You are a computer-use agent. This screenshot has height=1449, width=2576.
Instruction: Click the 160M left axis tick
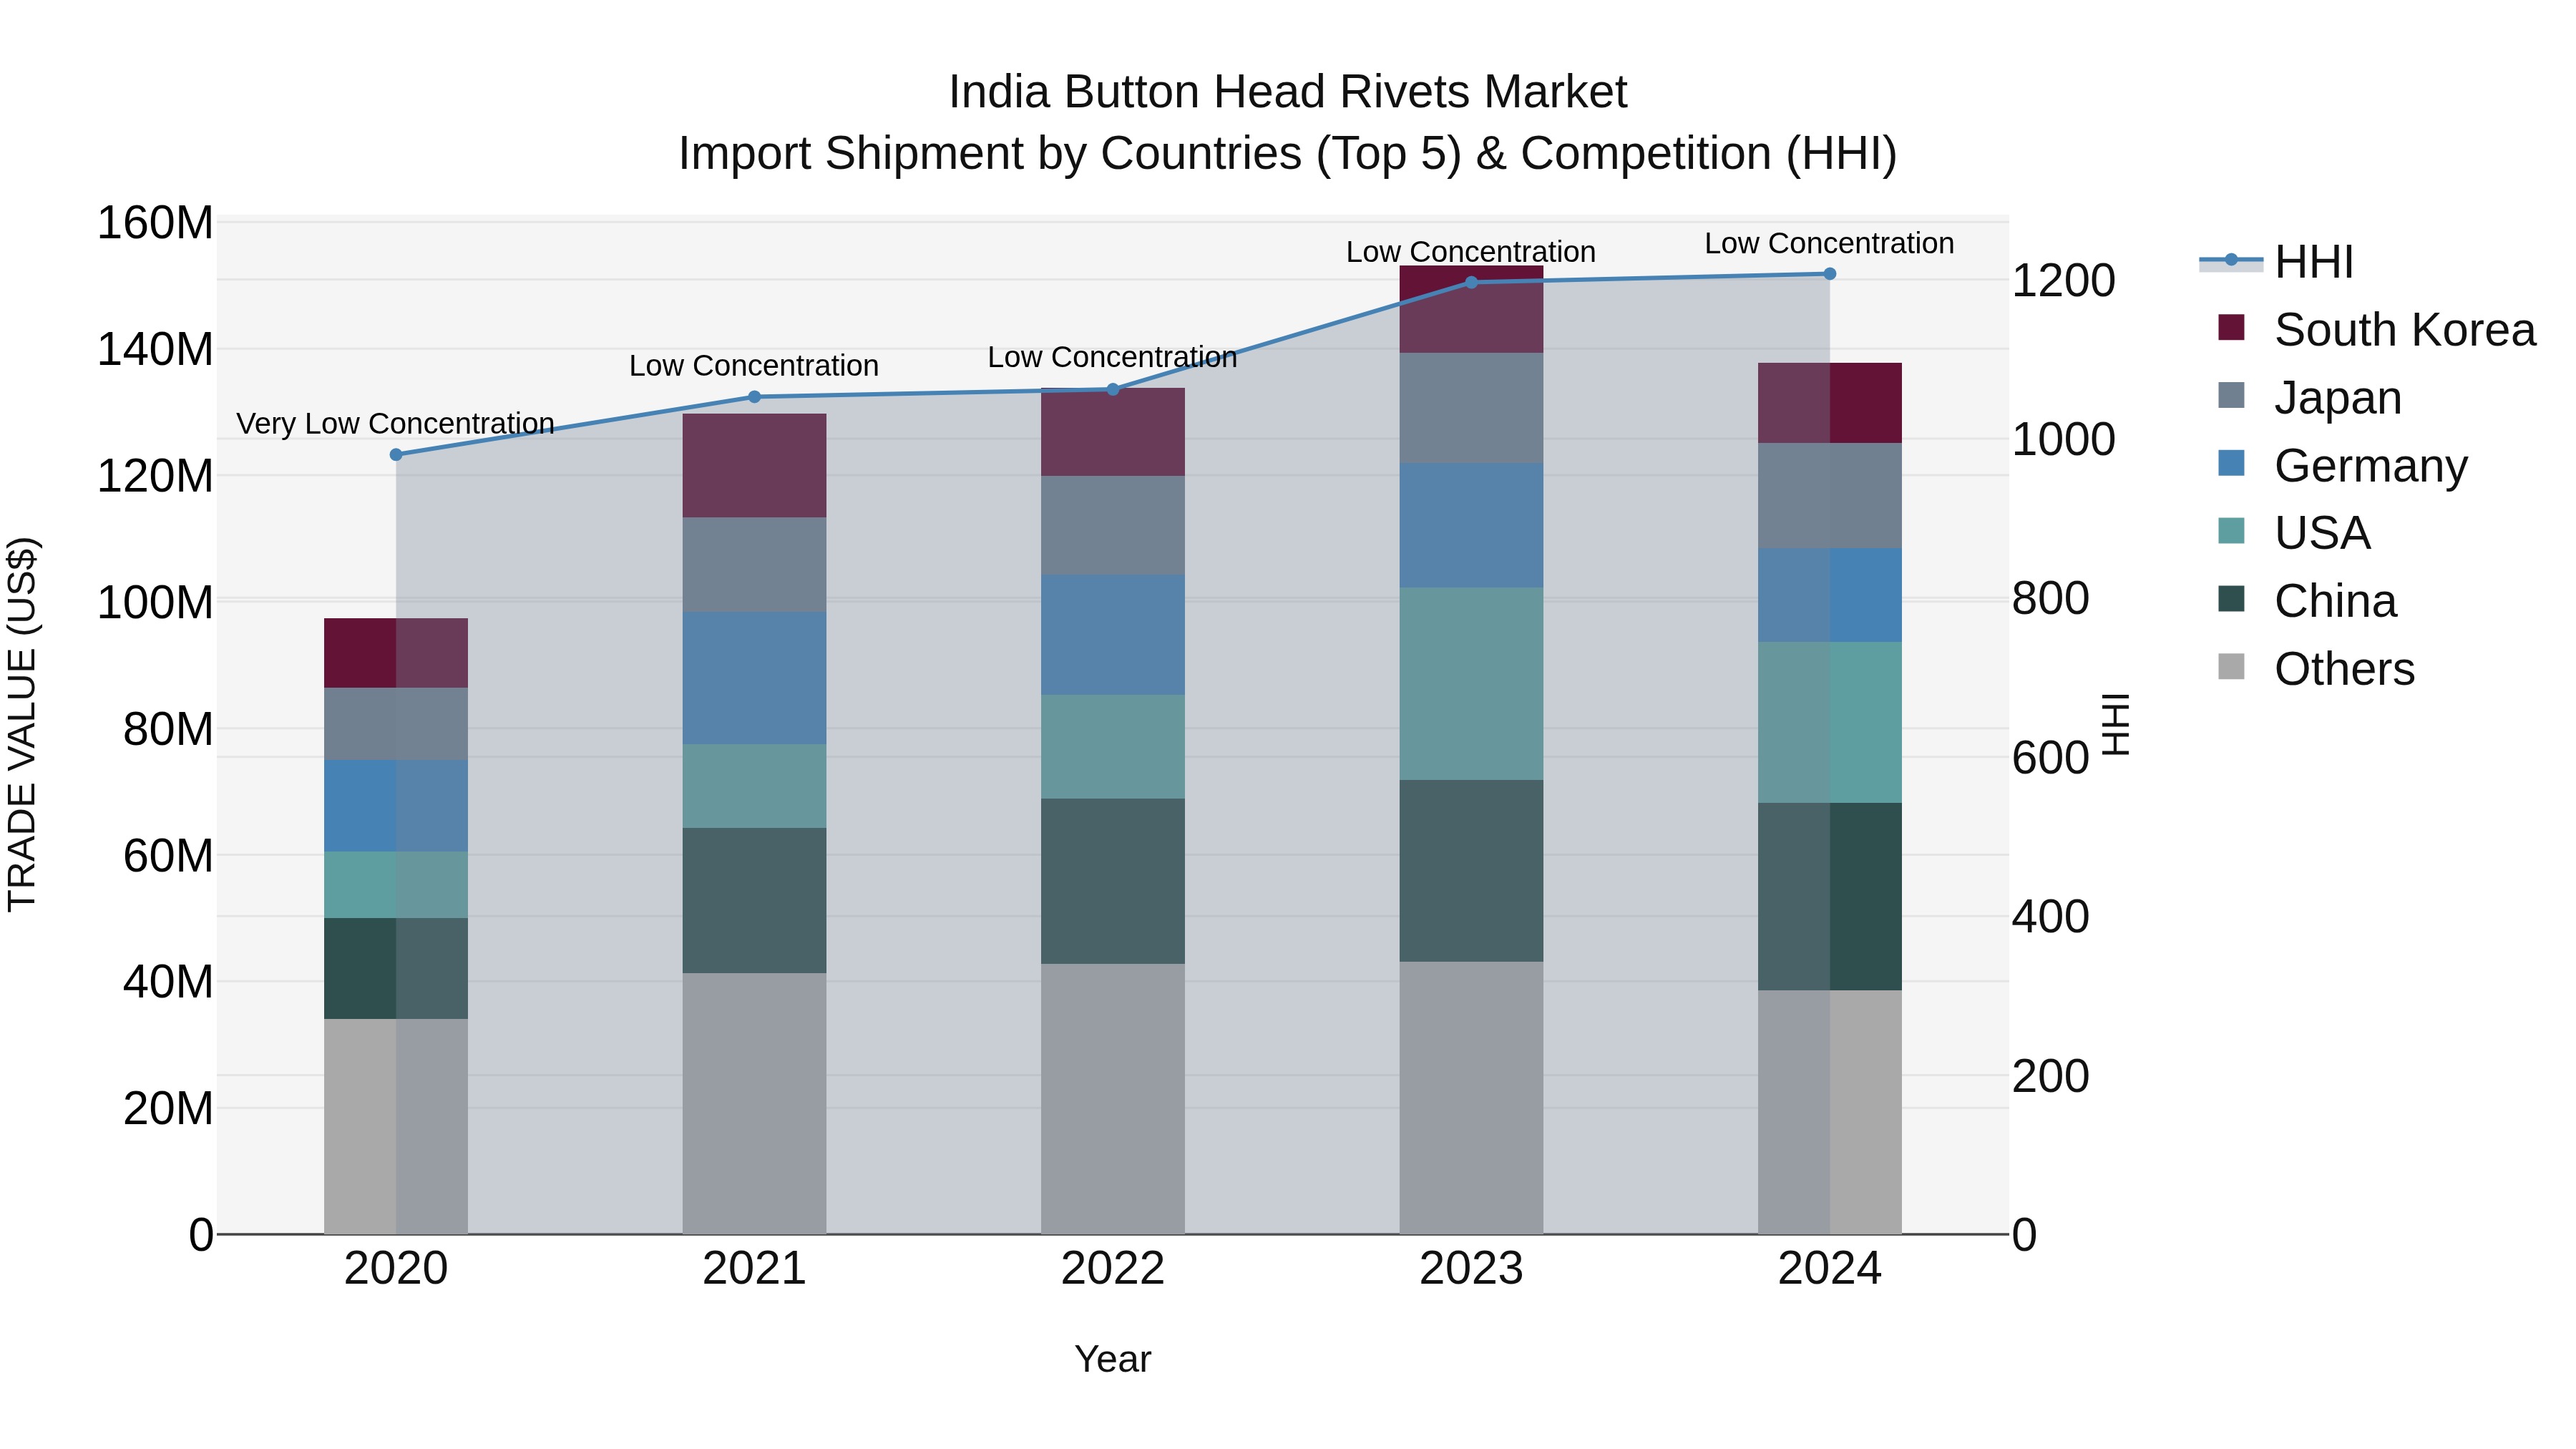click(155, 223)
